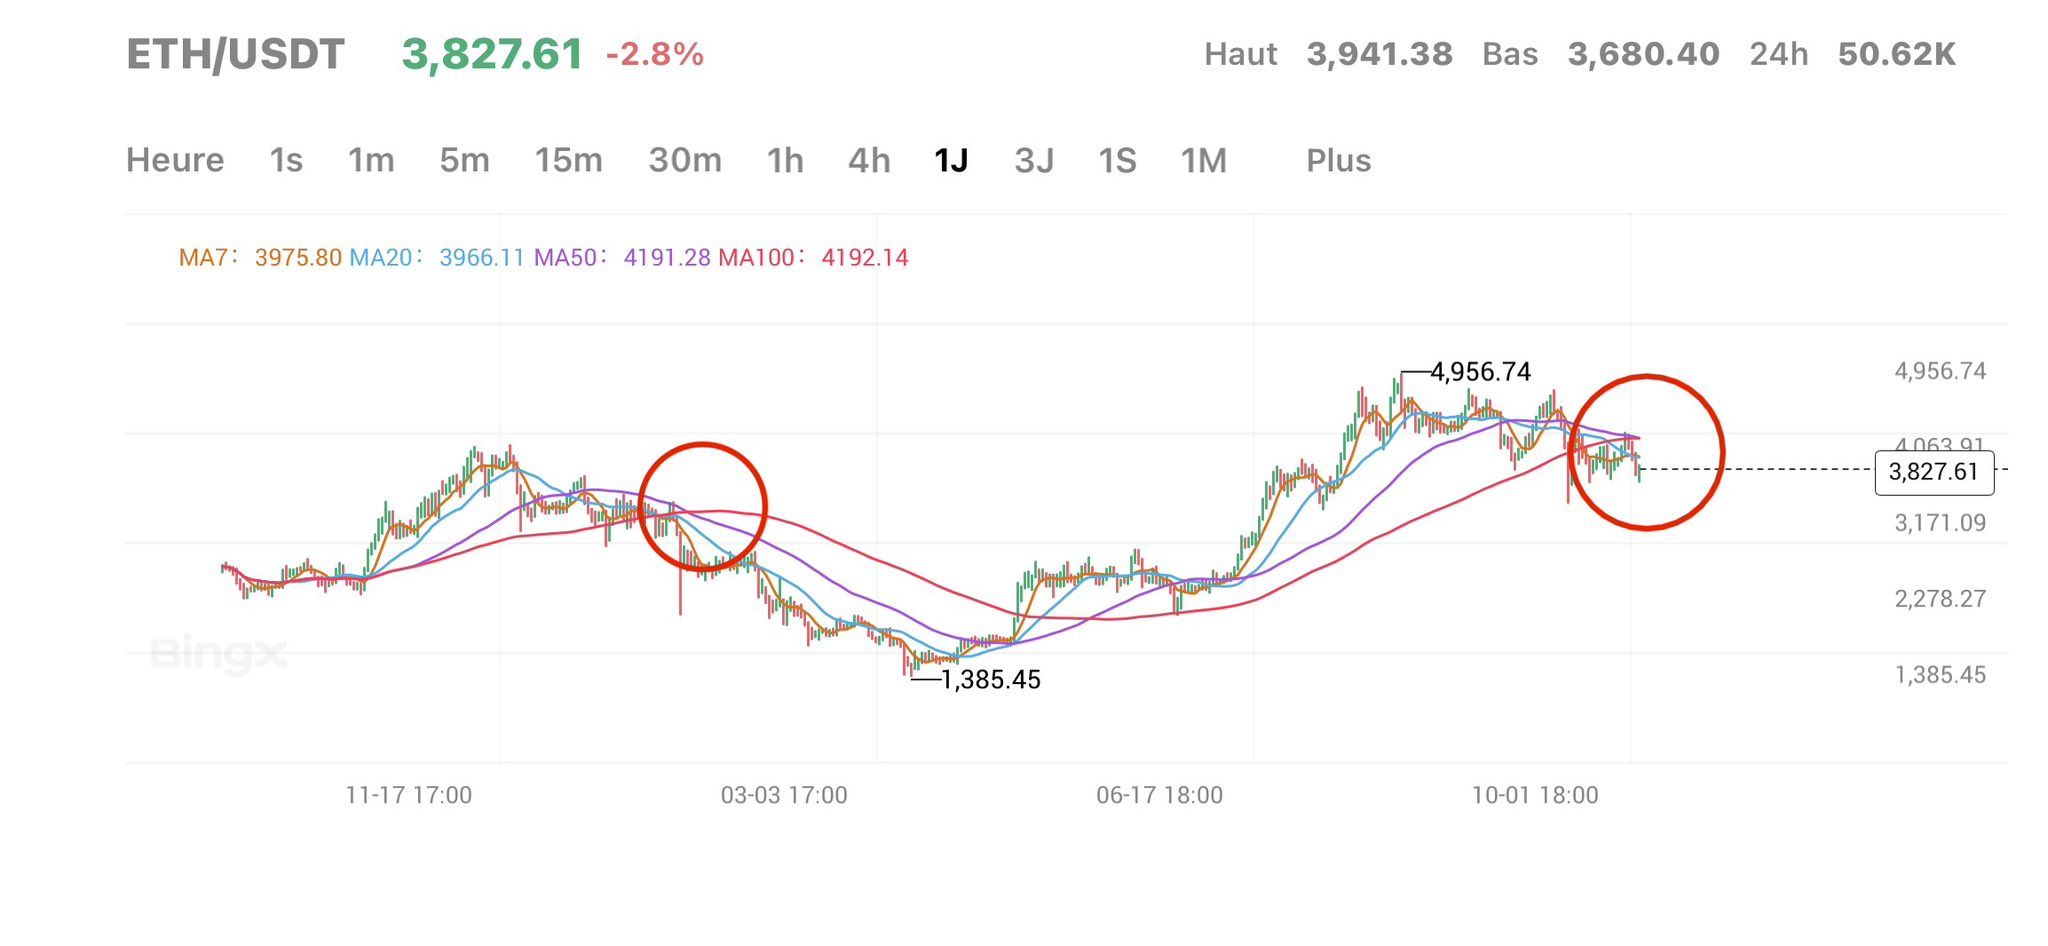
Task: Open the Plus timeframe menu
Action: (x=1339, y=160)
